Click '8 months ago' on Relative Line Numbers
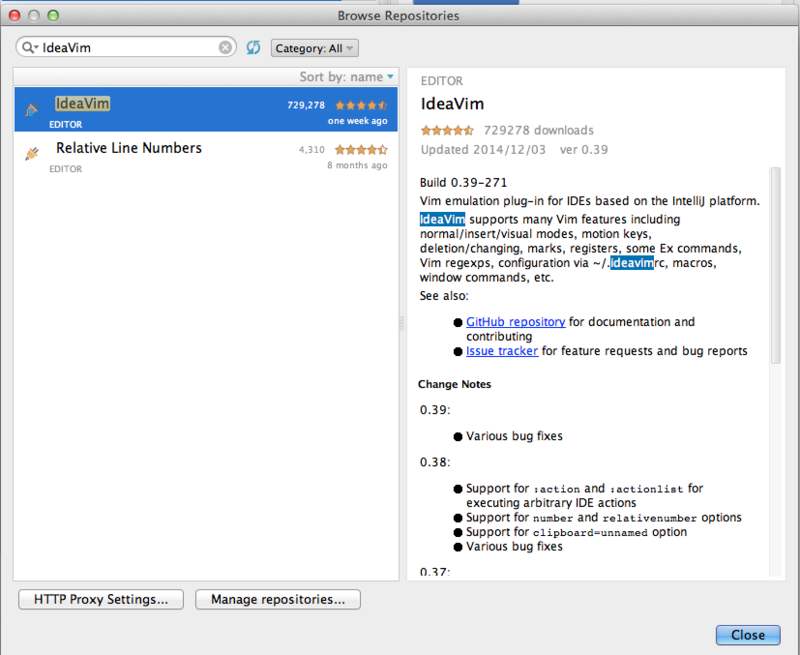Viewport: 800px width, 655px height. pyautogui.click(x=357, y=165)
